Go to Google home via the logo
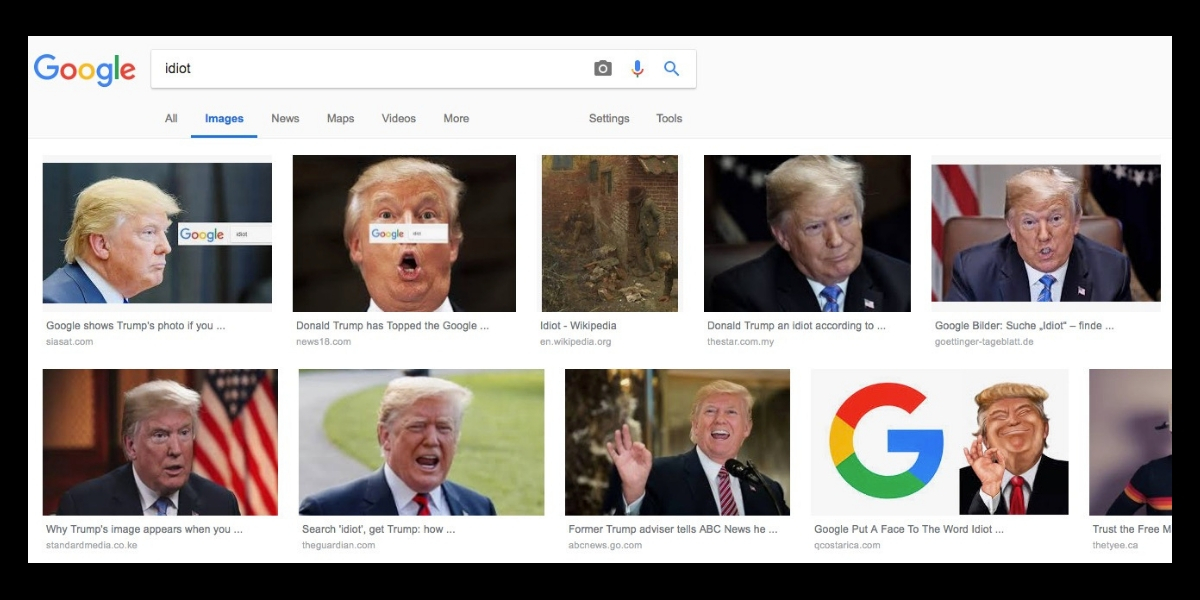This screenshot has width=1200, height=600. click(85, 70)
